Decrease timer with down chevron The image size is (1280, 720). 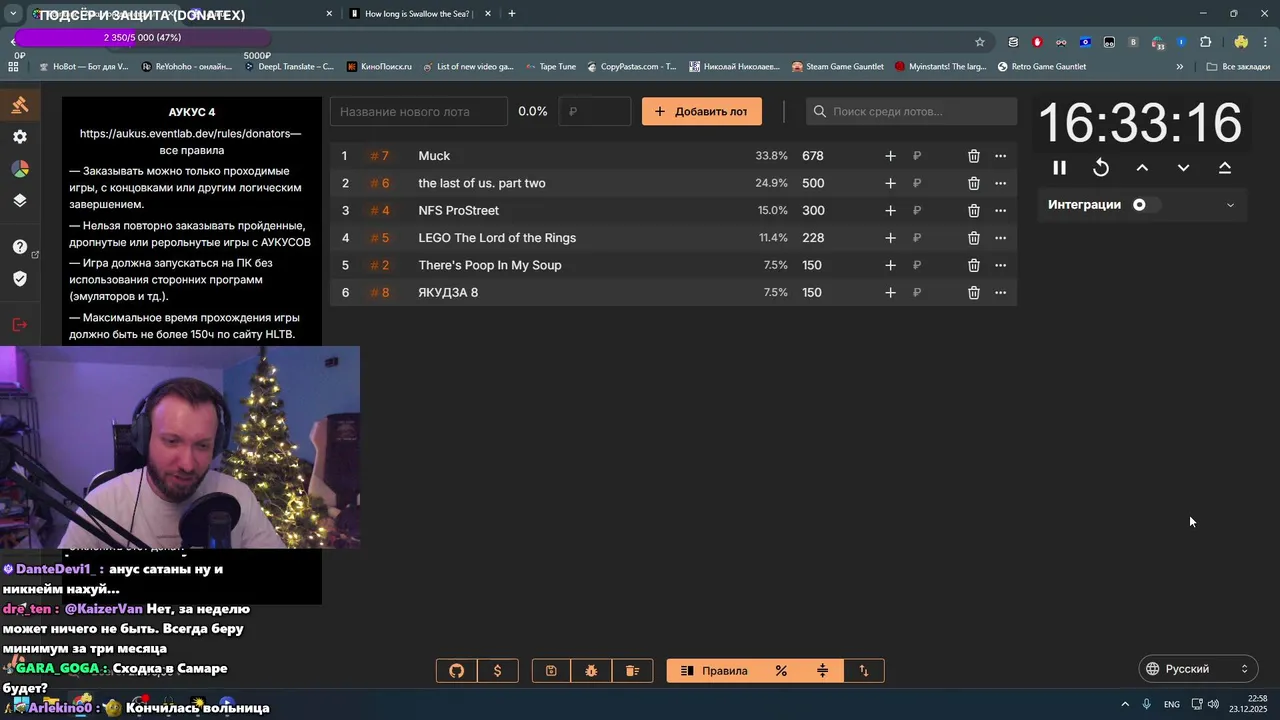1183,168
